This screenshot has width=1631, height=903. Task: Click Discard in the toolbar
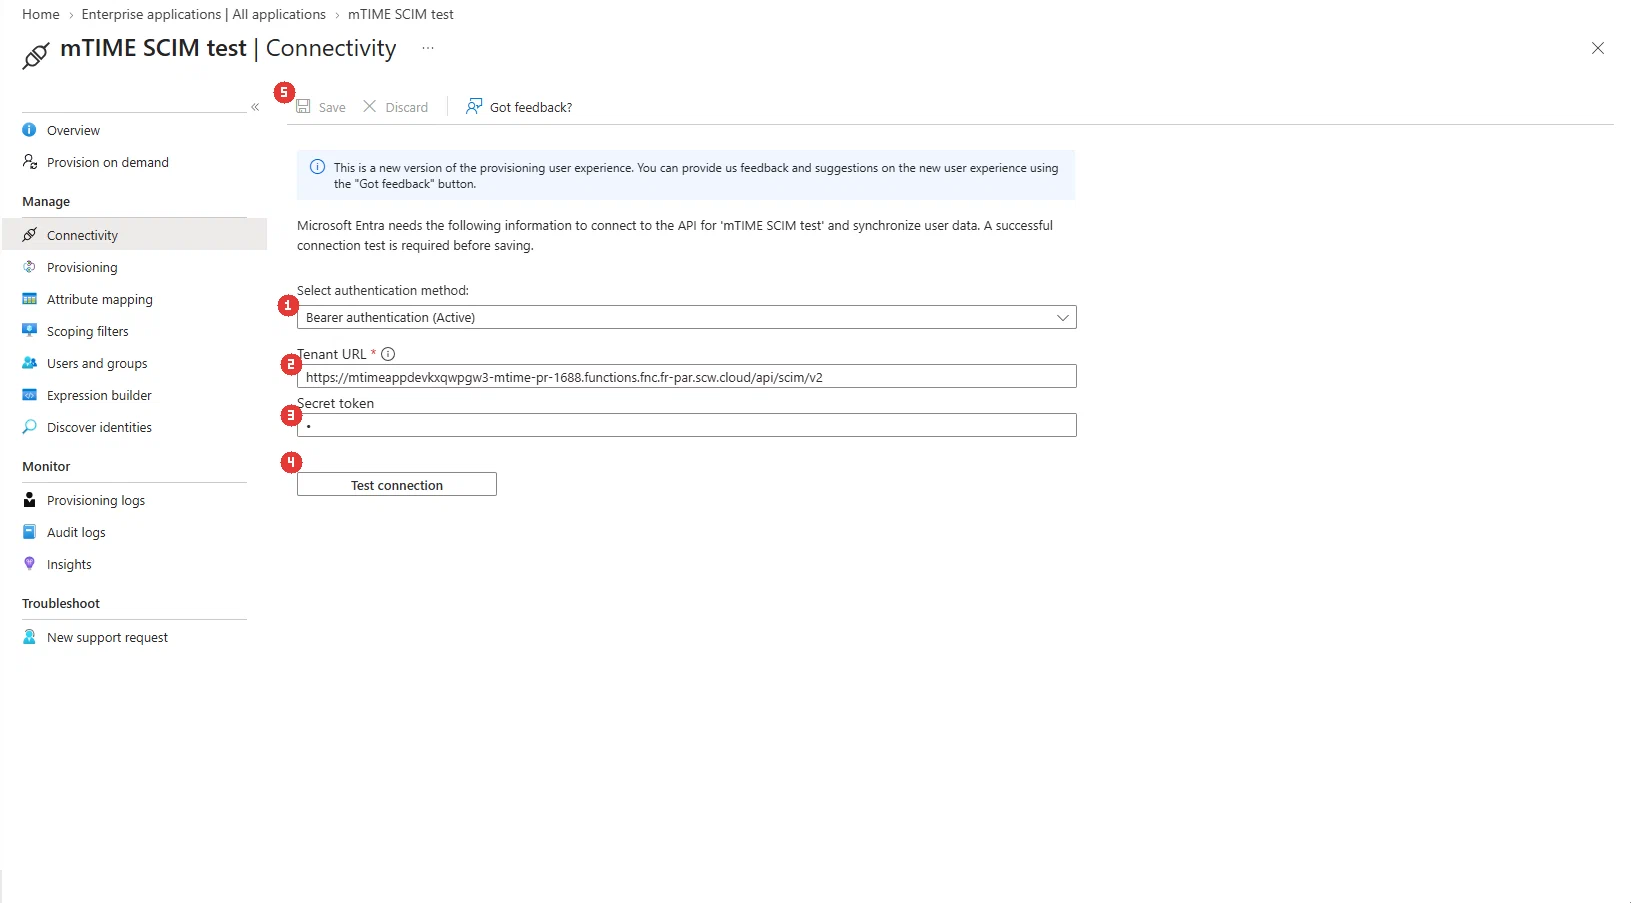396,107
